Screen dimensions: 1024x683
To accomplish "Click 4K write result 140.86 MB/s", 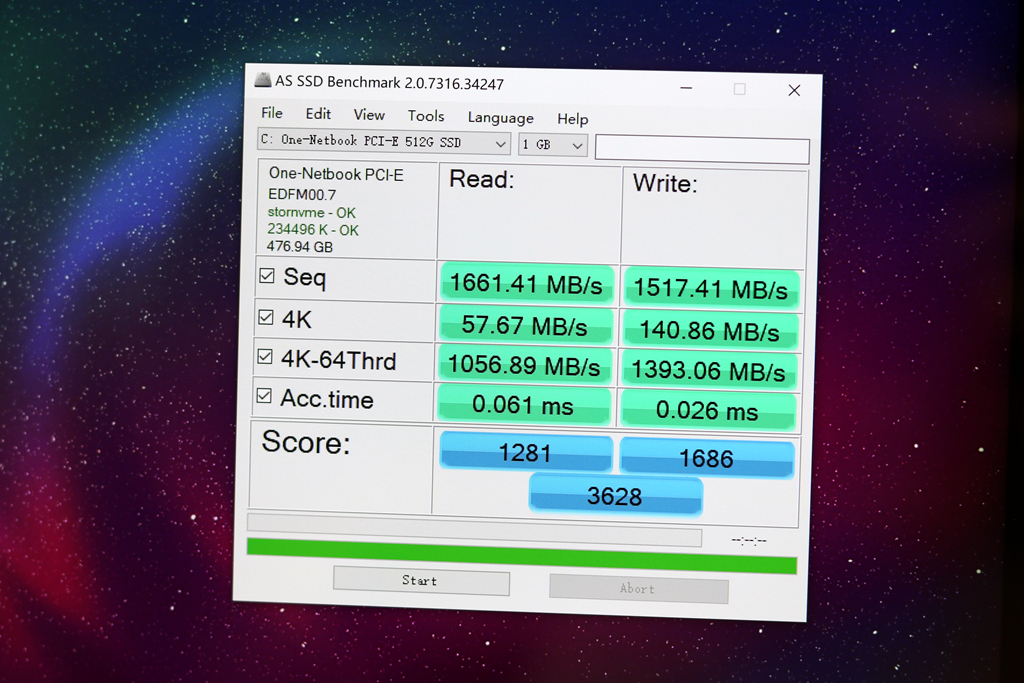I will (x=710, y=330).
